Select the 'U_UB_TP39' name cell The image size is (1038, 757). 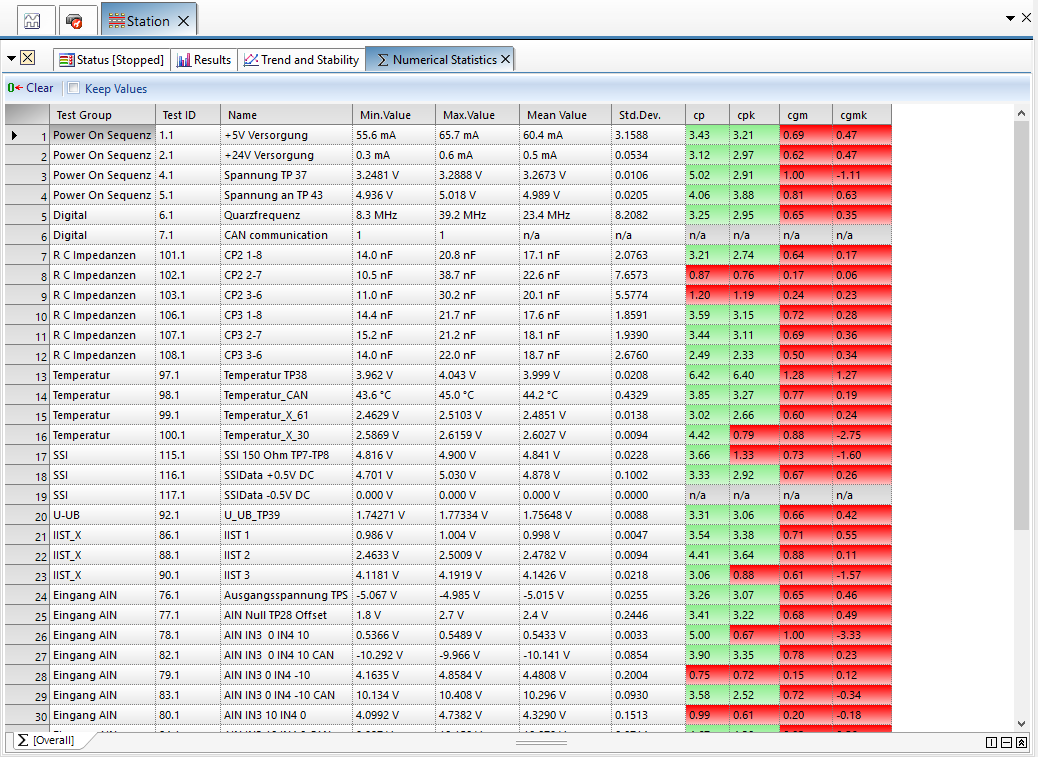tap(286, 515)
